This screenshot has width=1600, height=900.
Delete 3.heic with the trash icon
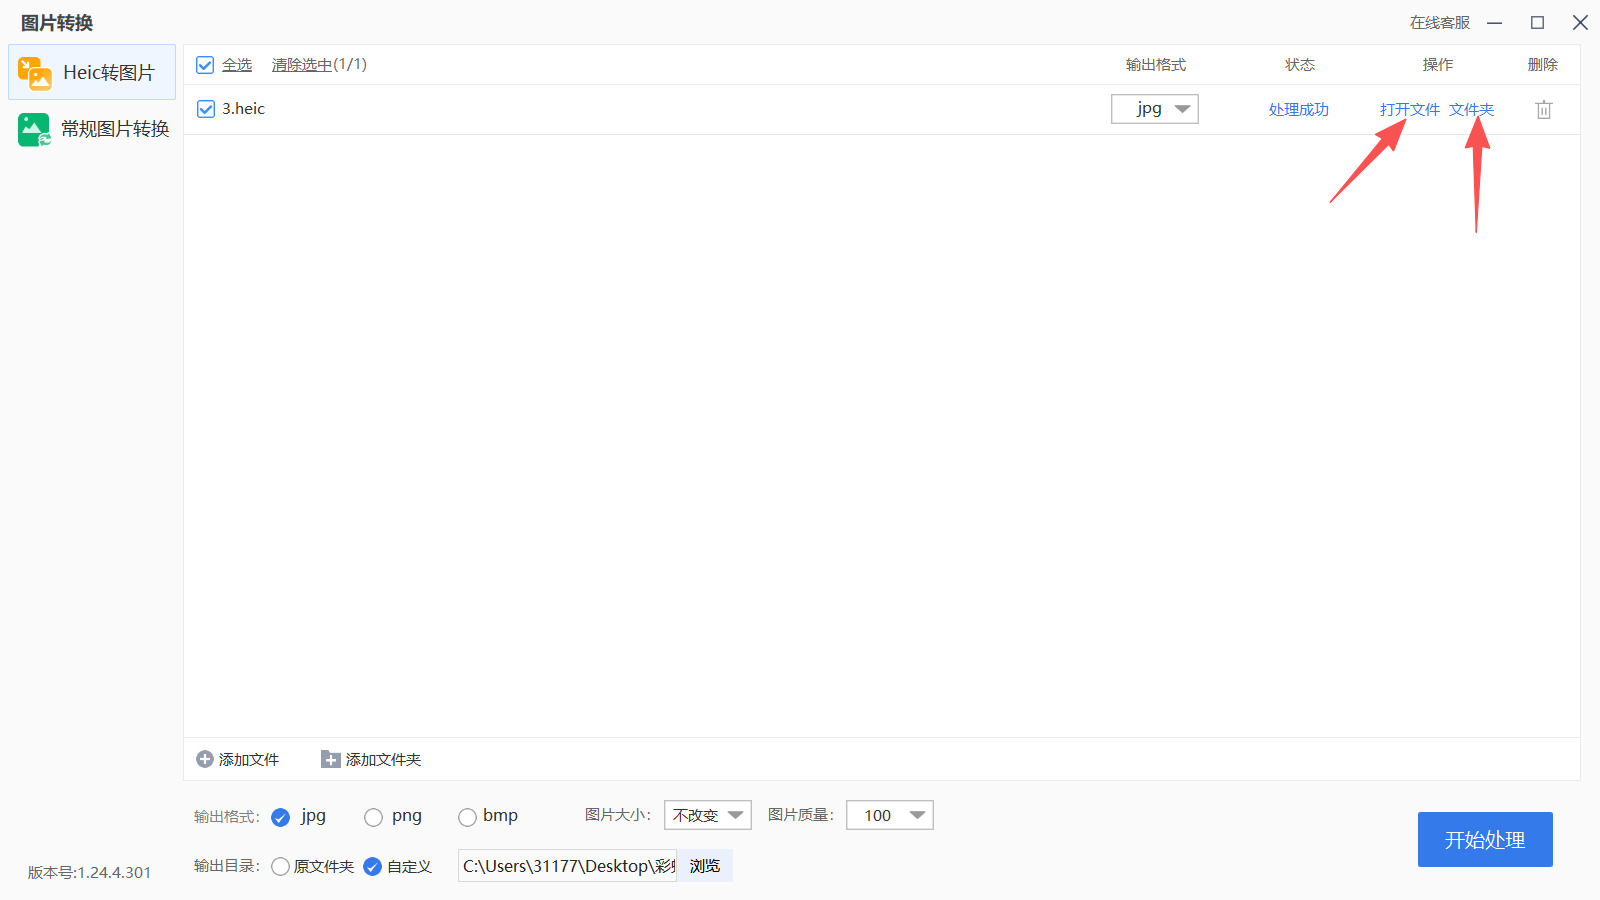point(1544,110)
